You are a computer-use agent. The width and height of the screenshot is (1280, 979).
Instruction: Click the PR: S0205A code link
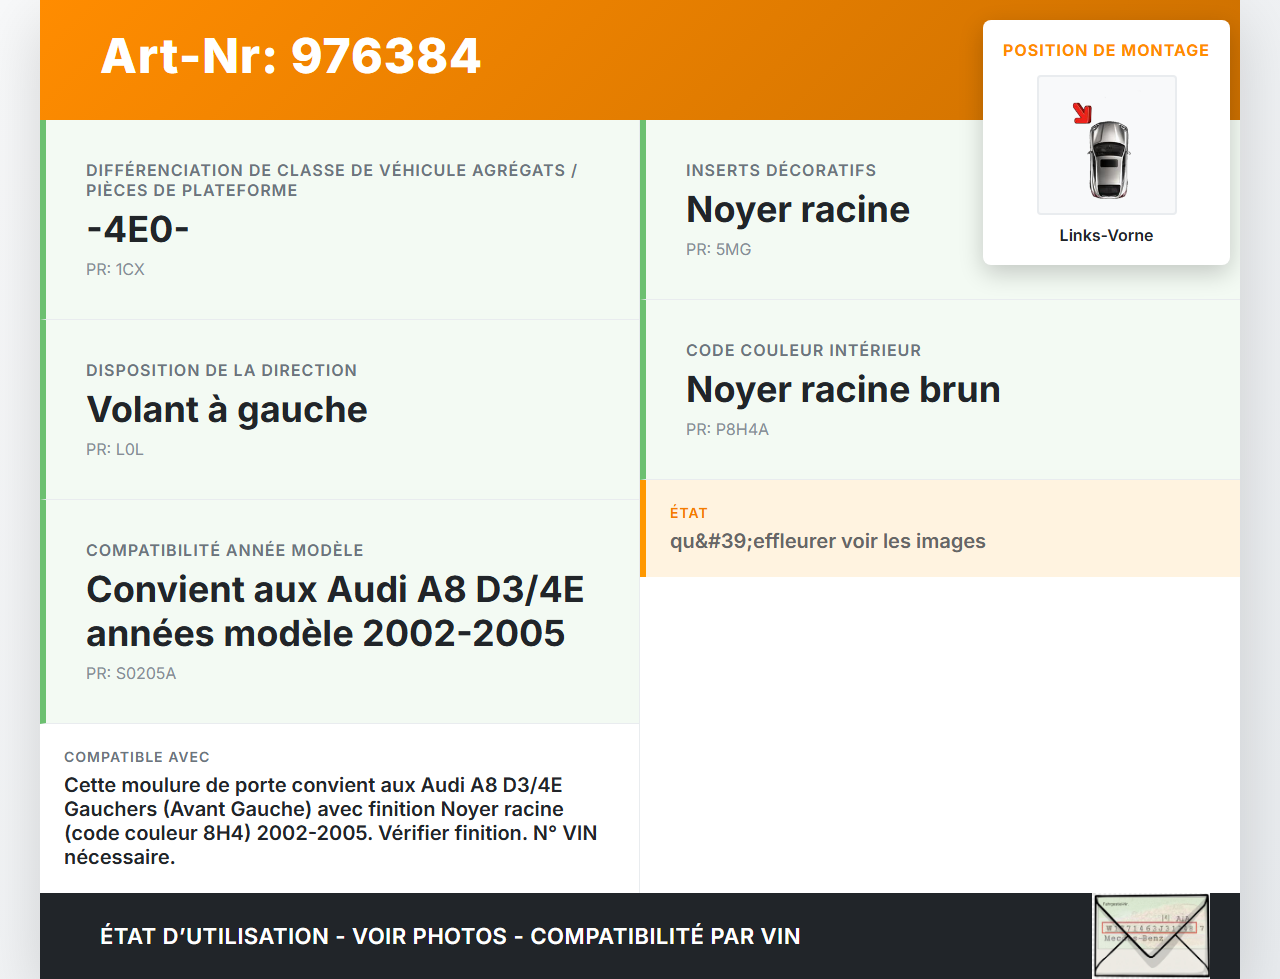pos(131,673)
